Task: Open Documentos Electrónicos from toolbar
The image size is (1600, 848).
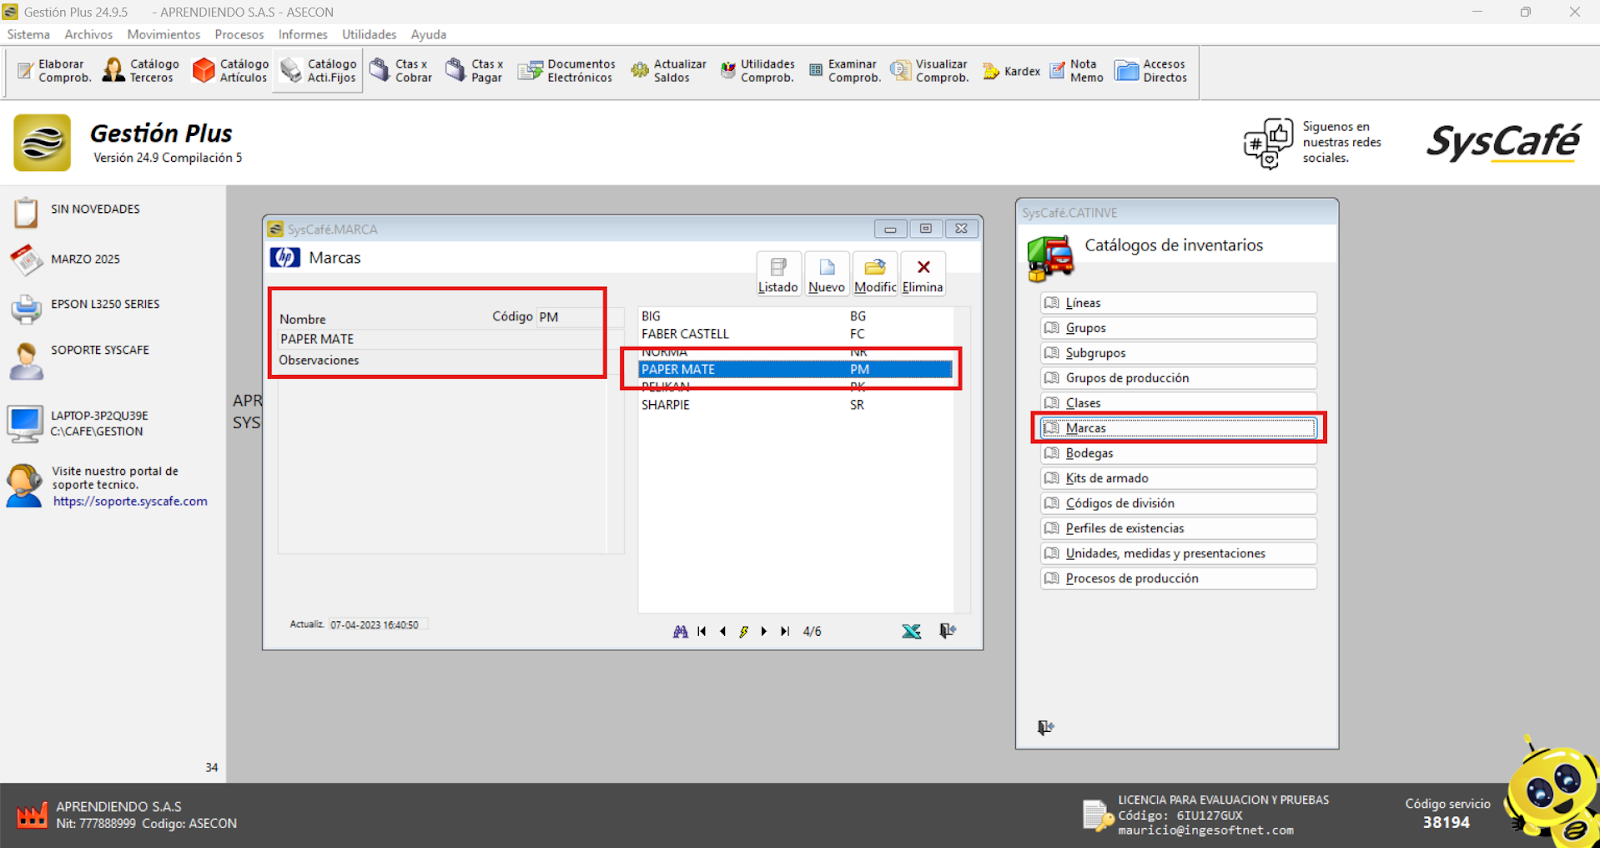Action: click(566, 71)
